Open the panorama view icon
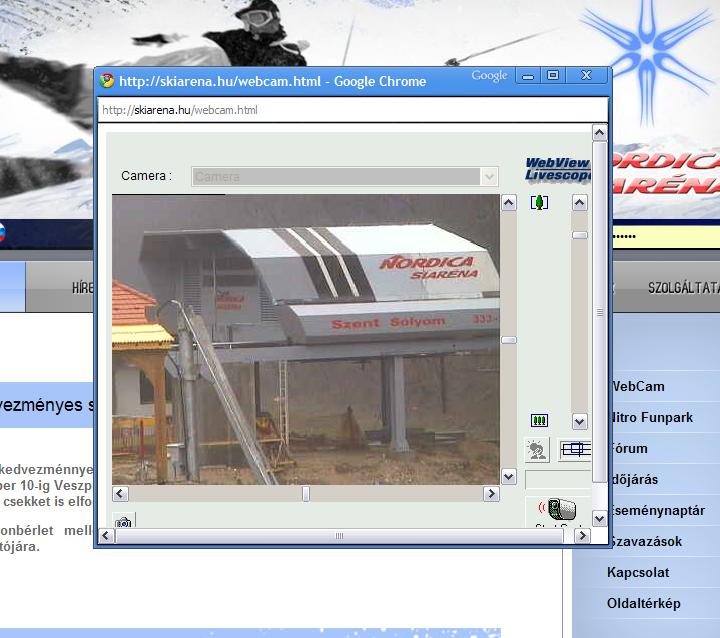The height and width of the screenshot is (638, 720). tap(575, 450)
